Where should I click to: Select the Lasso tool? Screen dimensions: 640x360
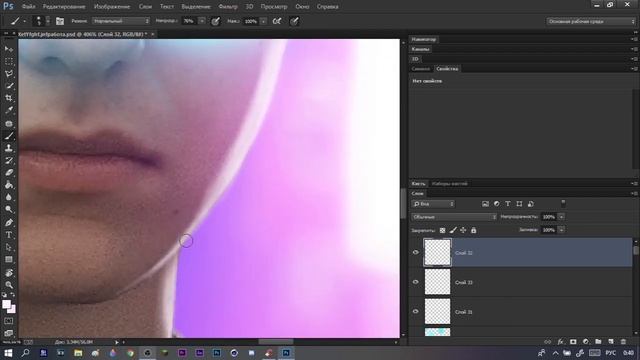(x=9, y=74)
